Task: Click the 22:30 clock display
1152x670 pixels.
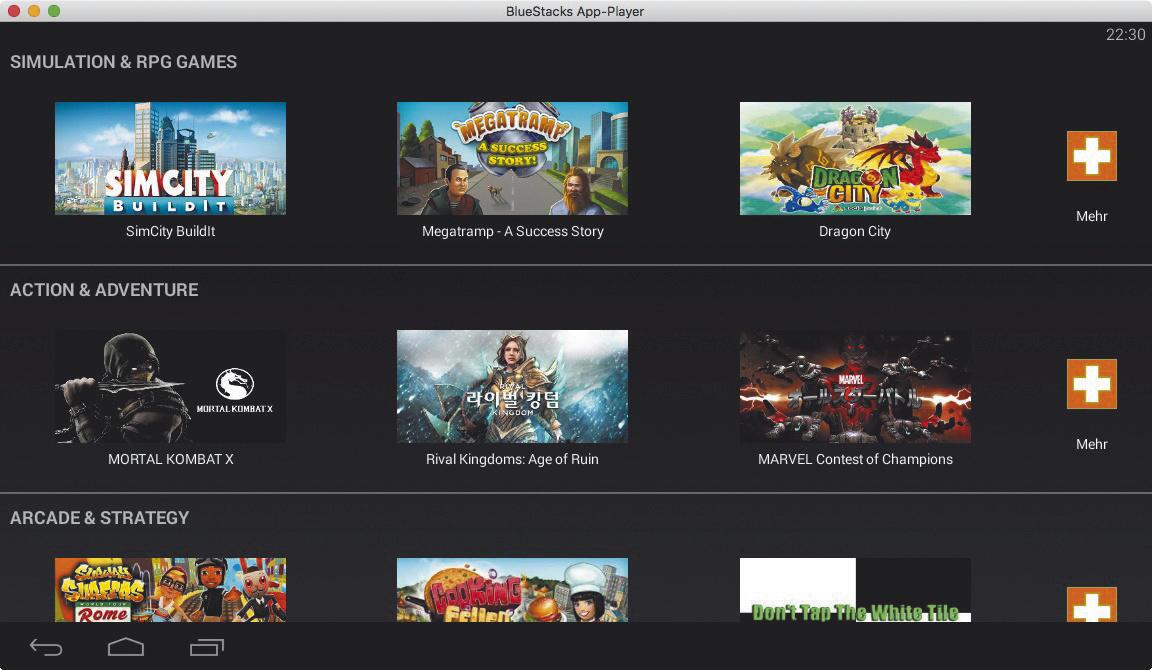Action: [1126, 35]
